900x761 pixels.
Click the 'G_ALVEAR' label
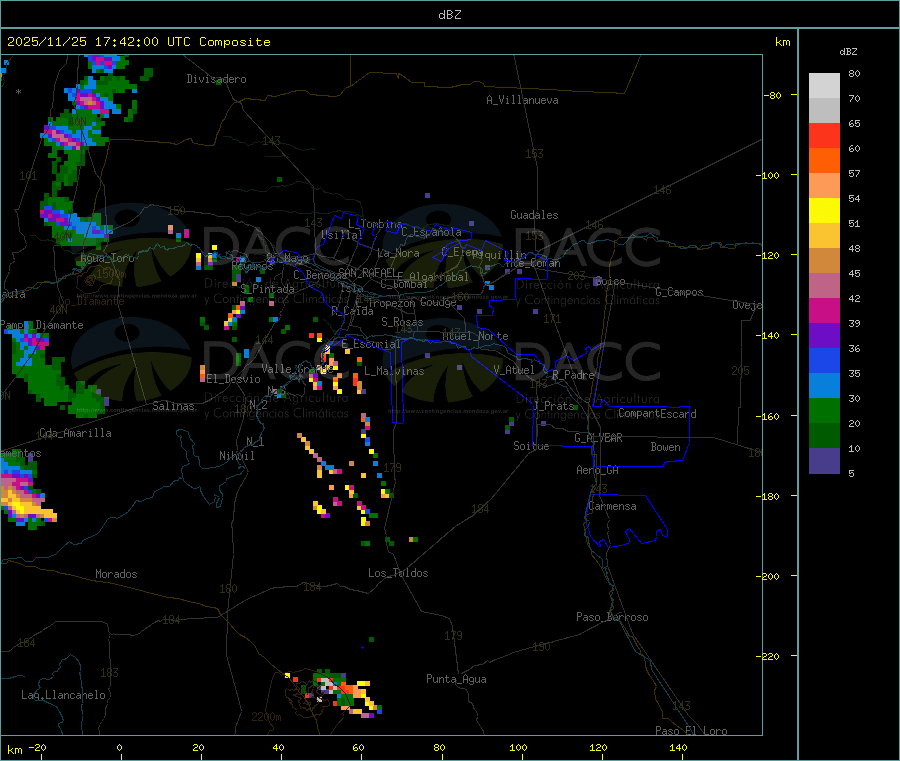pos(599,438)
